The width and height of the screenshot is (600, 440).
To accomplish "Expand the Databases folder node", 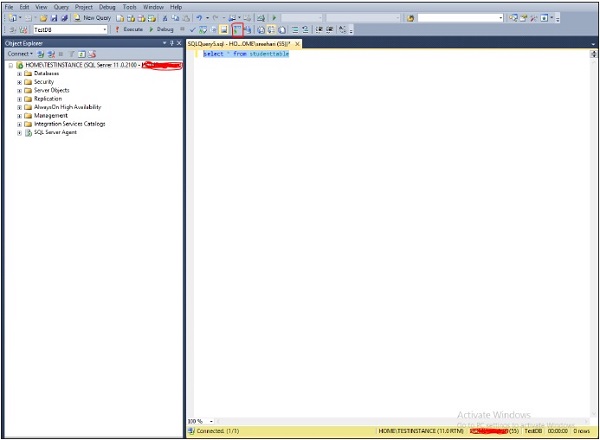I will [19, 73].
